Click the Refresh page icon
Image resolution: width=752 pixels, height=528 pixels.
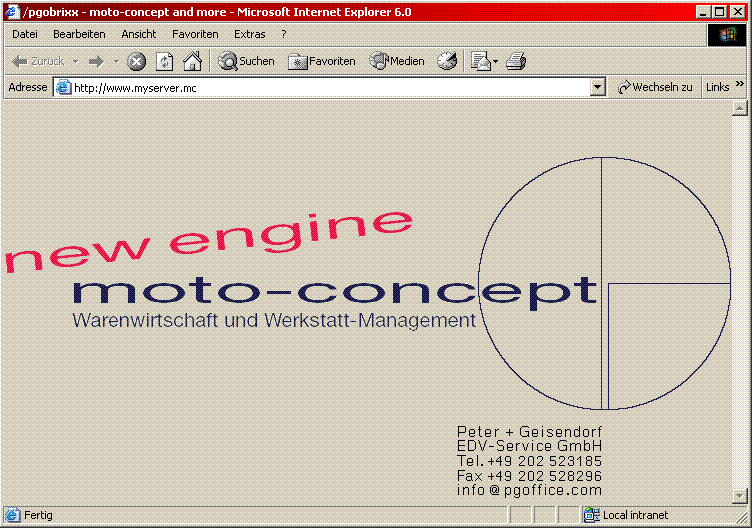pos(164,62)
